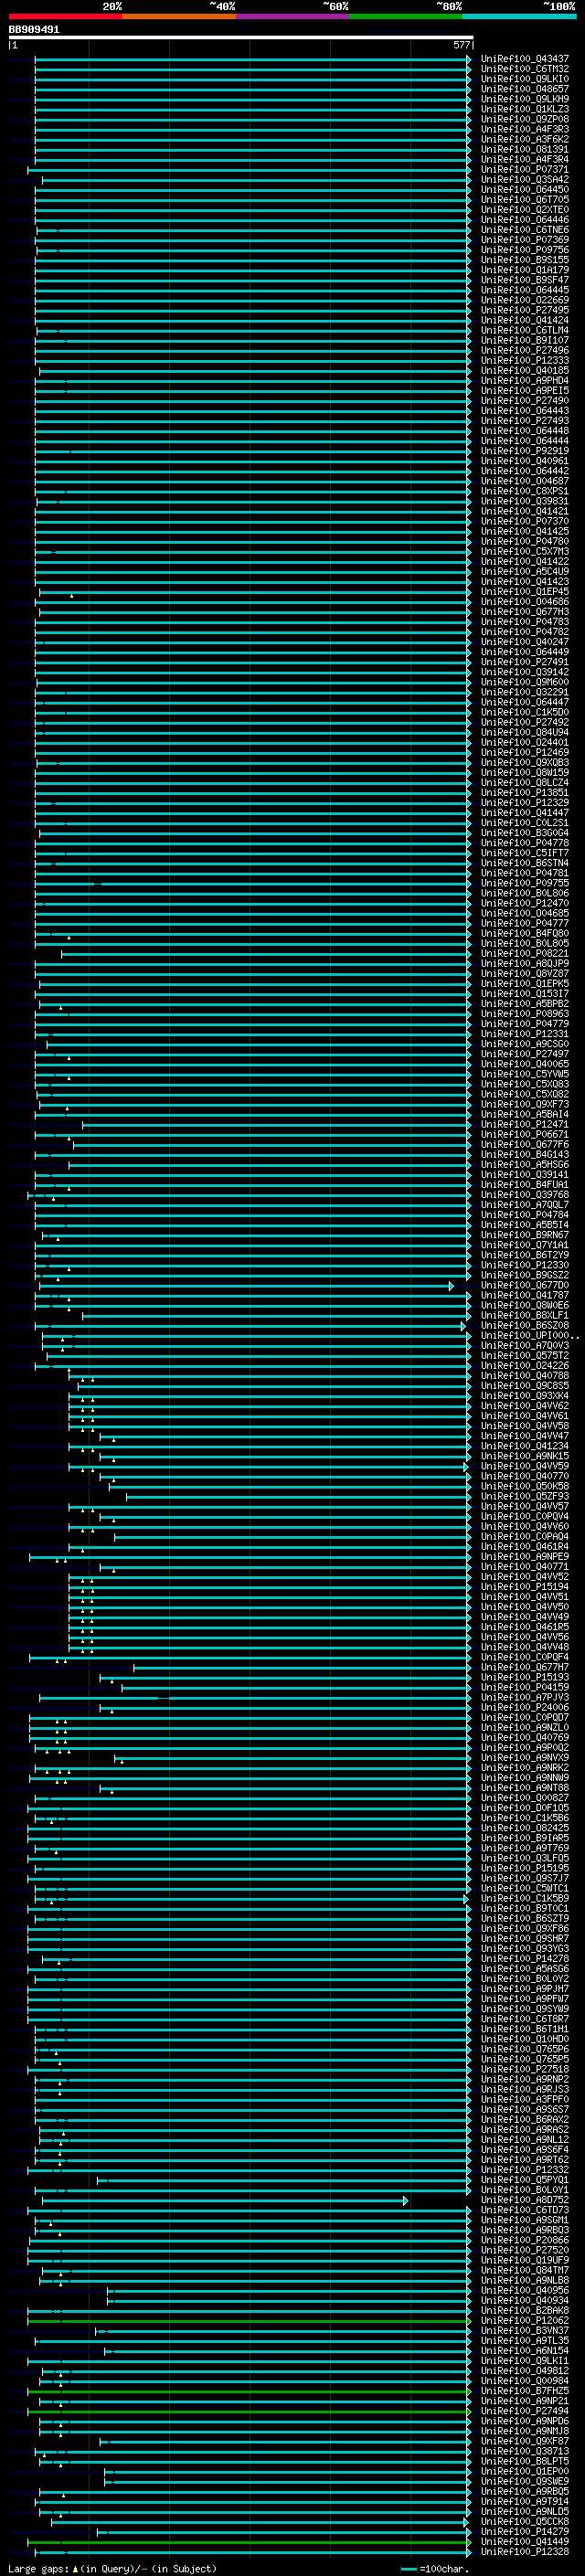Select the UniRef100_A4F3R4 label
Screen dimensions: 585x2576
tap(524, 159)
